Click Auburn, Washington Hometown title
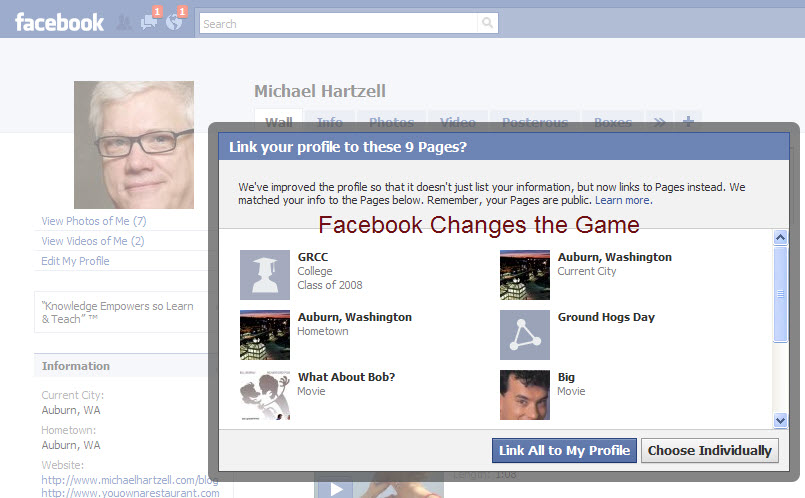805x498 pixels. (355, 317)
